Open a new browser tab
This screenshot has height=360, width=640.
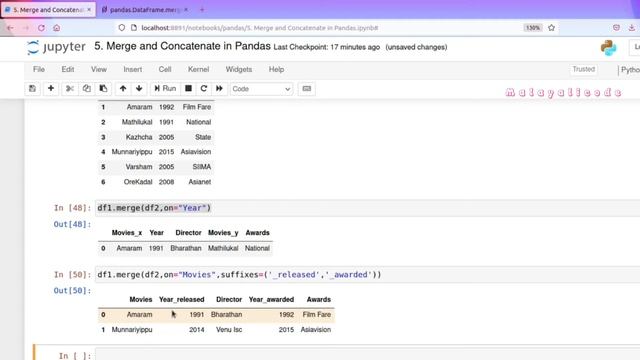coord(202,9)
